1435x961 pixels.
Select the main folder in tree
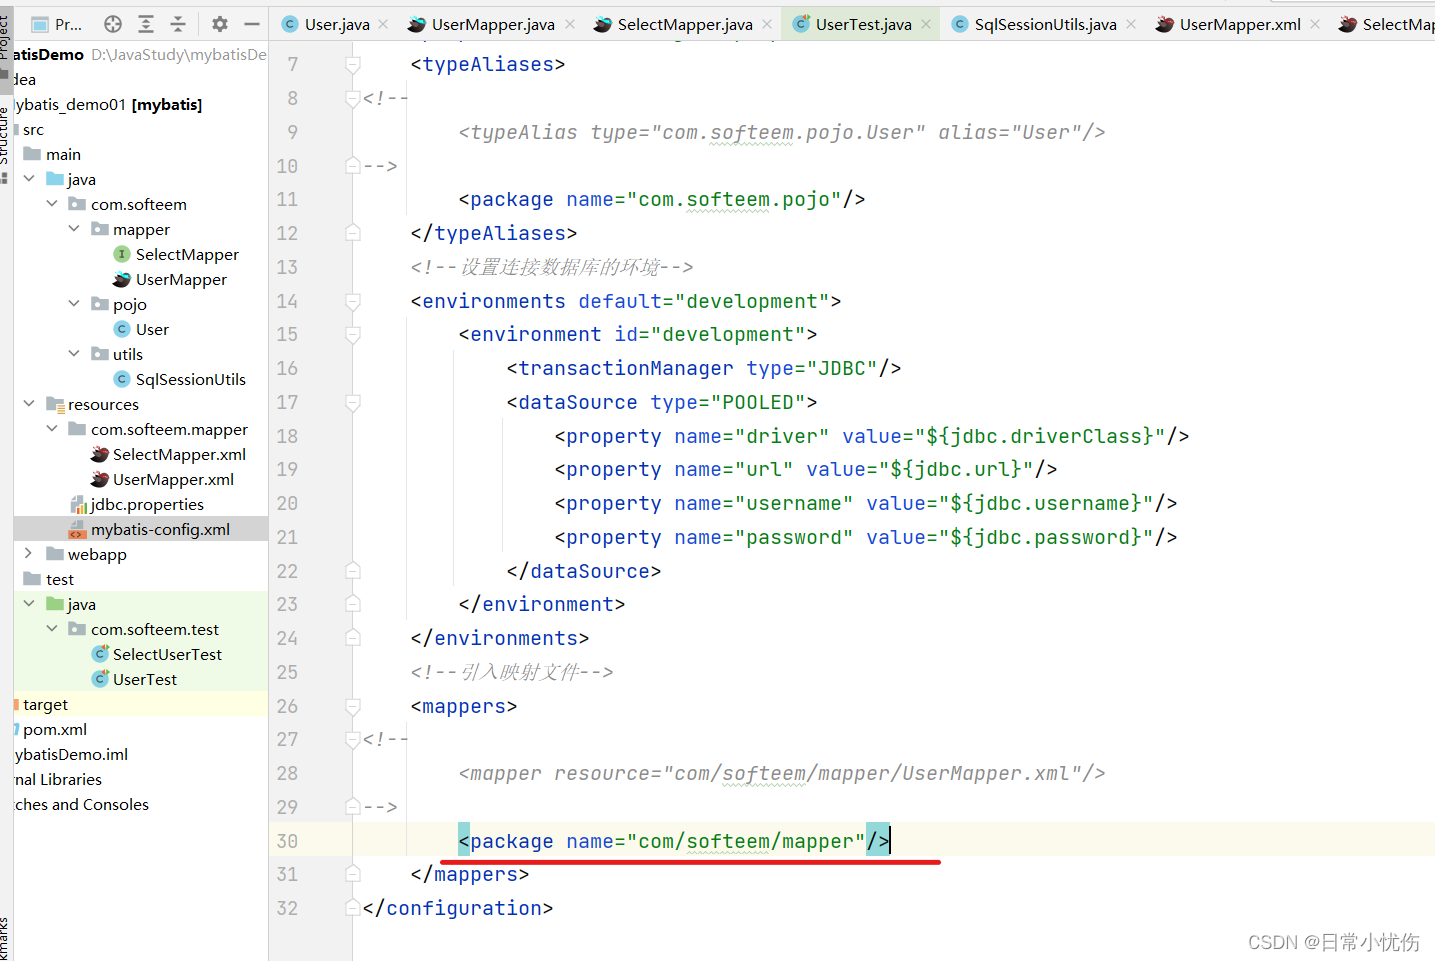[63, 154]
